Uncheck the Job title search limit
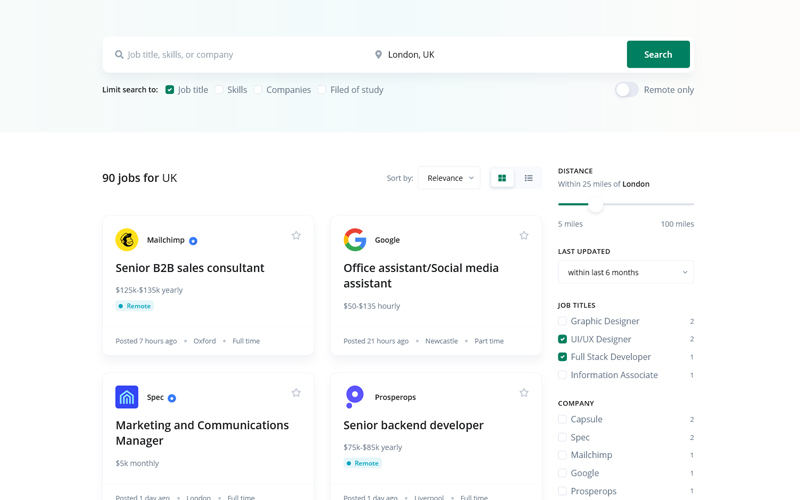This screenshot has width=800, height=500. pos(170,90)
